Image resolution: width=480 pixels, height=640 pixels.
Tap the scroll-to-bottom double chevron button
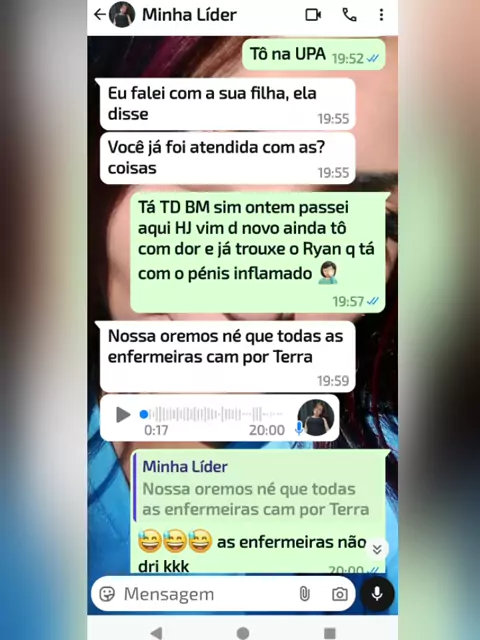(x=377, y=549)
